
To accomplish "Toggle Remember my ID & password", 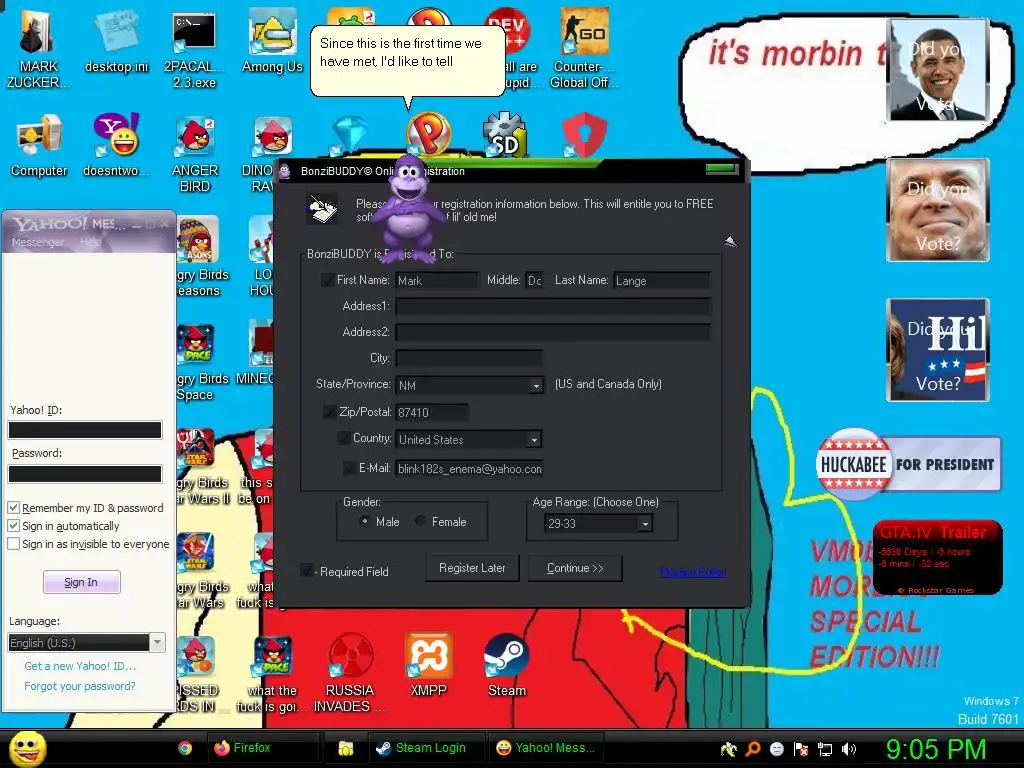I will pyautogui.click(x=14, y=507).
